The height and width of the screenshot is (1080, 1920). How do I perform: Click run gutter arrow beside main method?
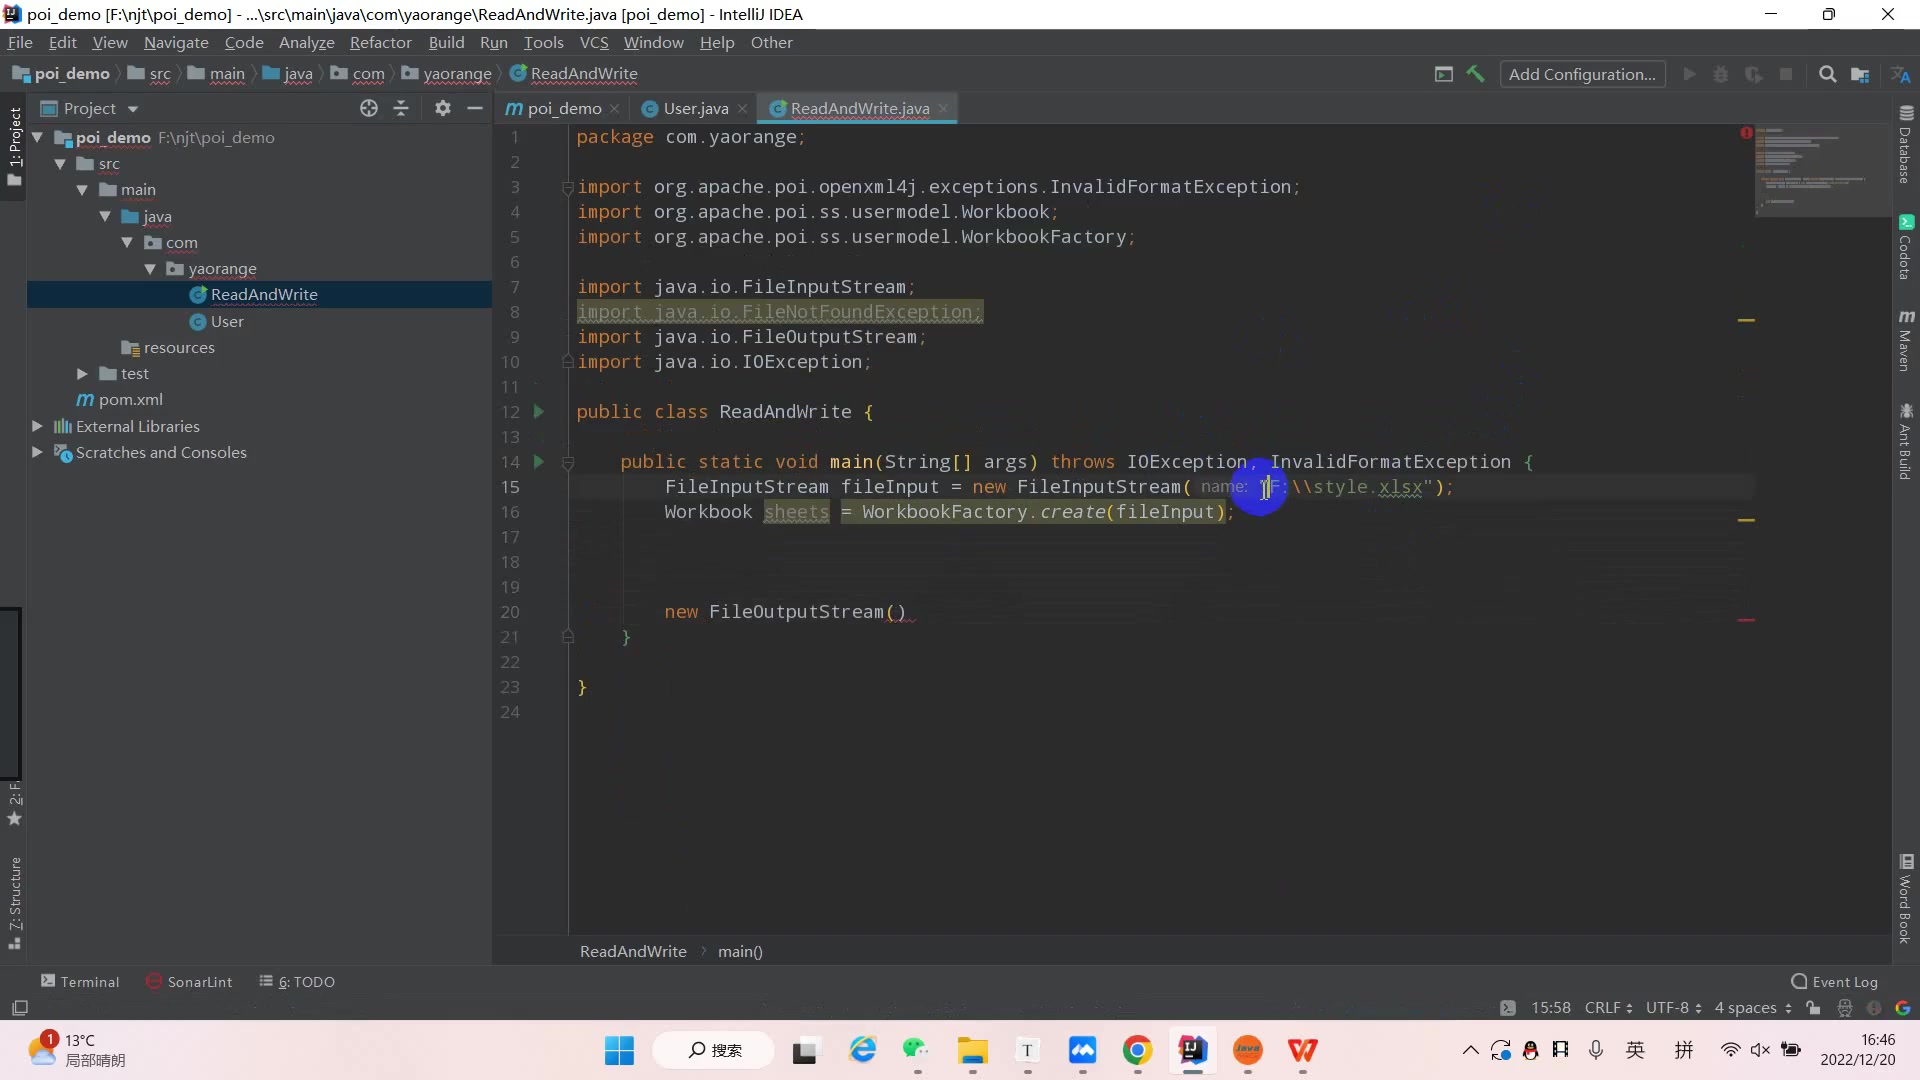pyautogui.click(x=539, y=462)
